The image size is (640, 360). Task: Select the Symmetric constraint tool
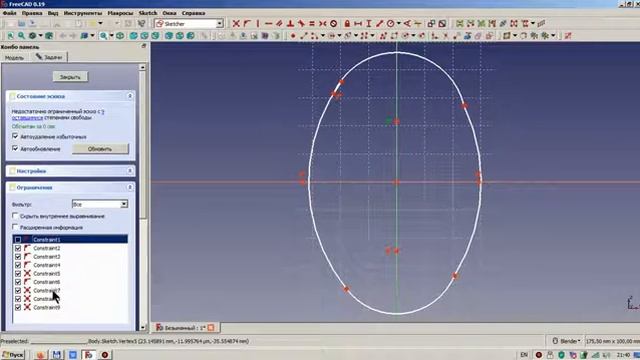pos(323,24)
